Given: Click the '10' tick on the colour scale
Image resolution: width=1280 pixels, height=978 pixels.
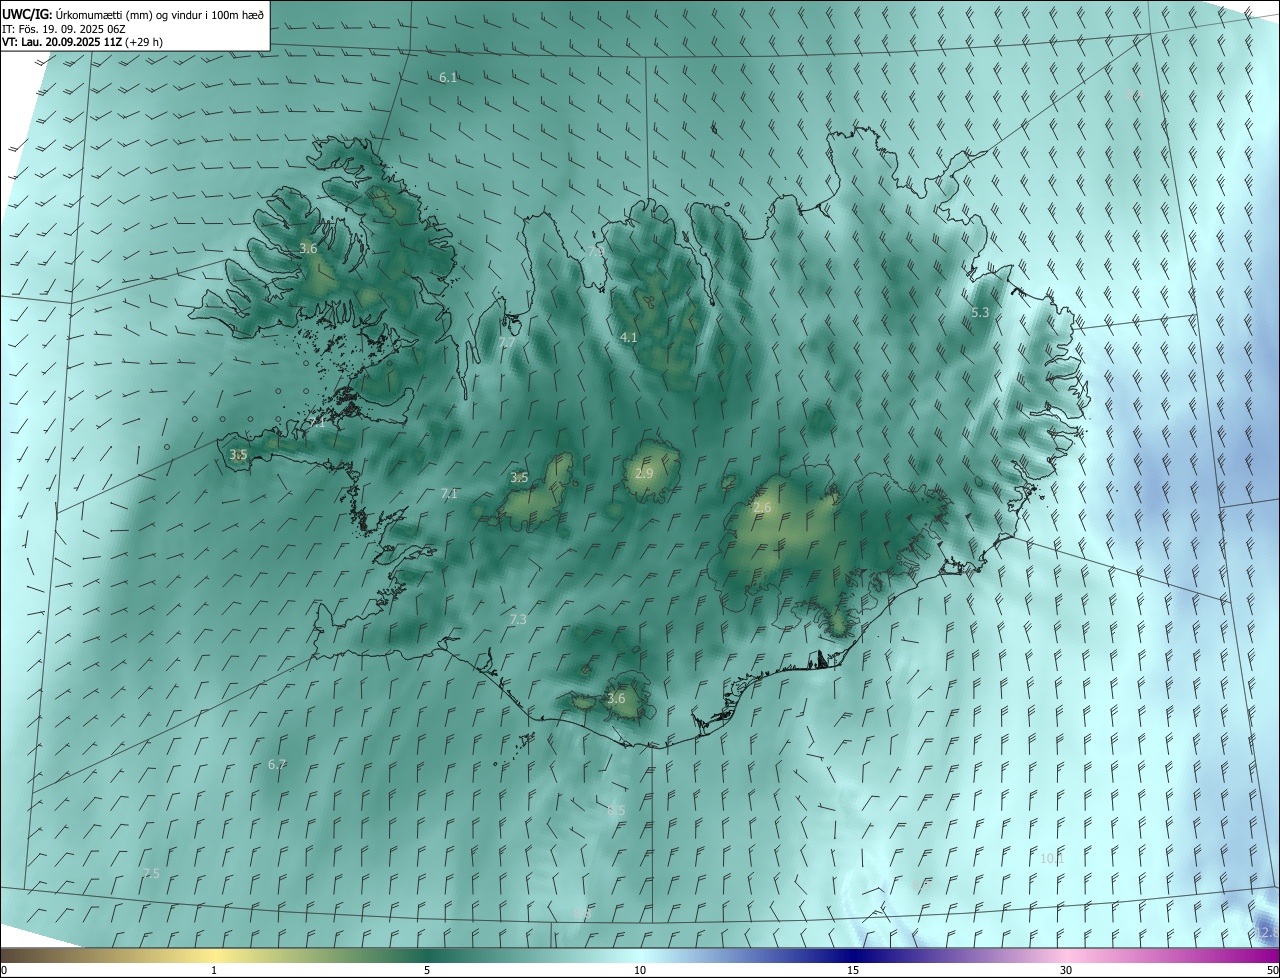Looking at the screenshot, I should tap(640, 970).
